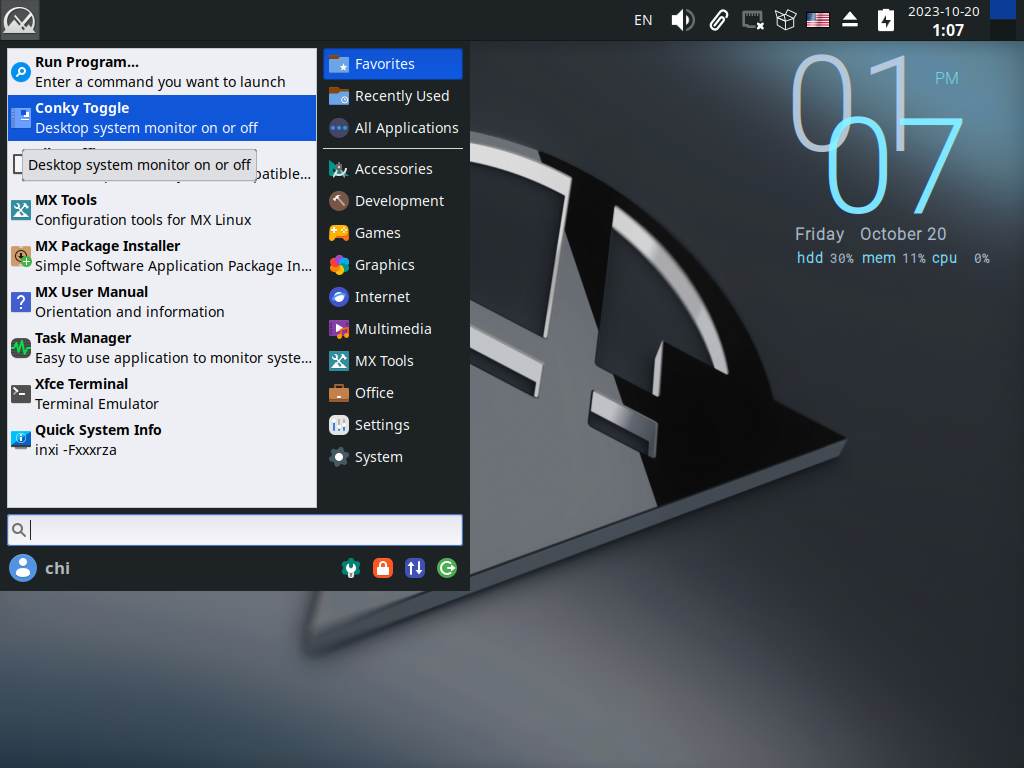
Task: Open the Internet category
Action: tap(393, 297)
